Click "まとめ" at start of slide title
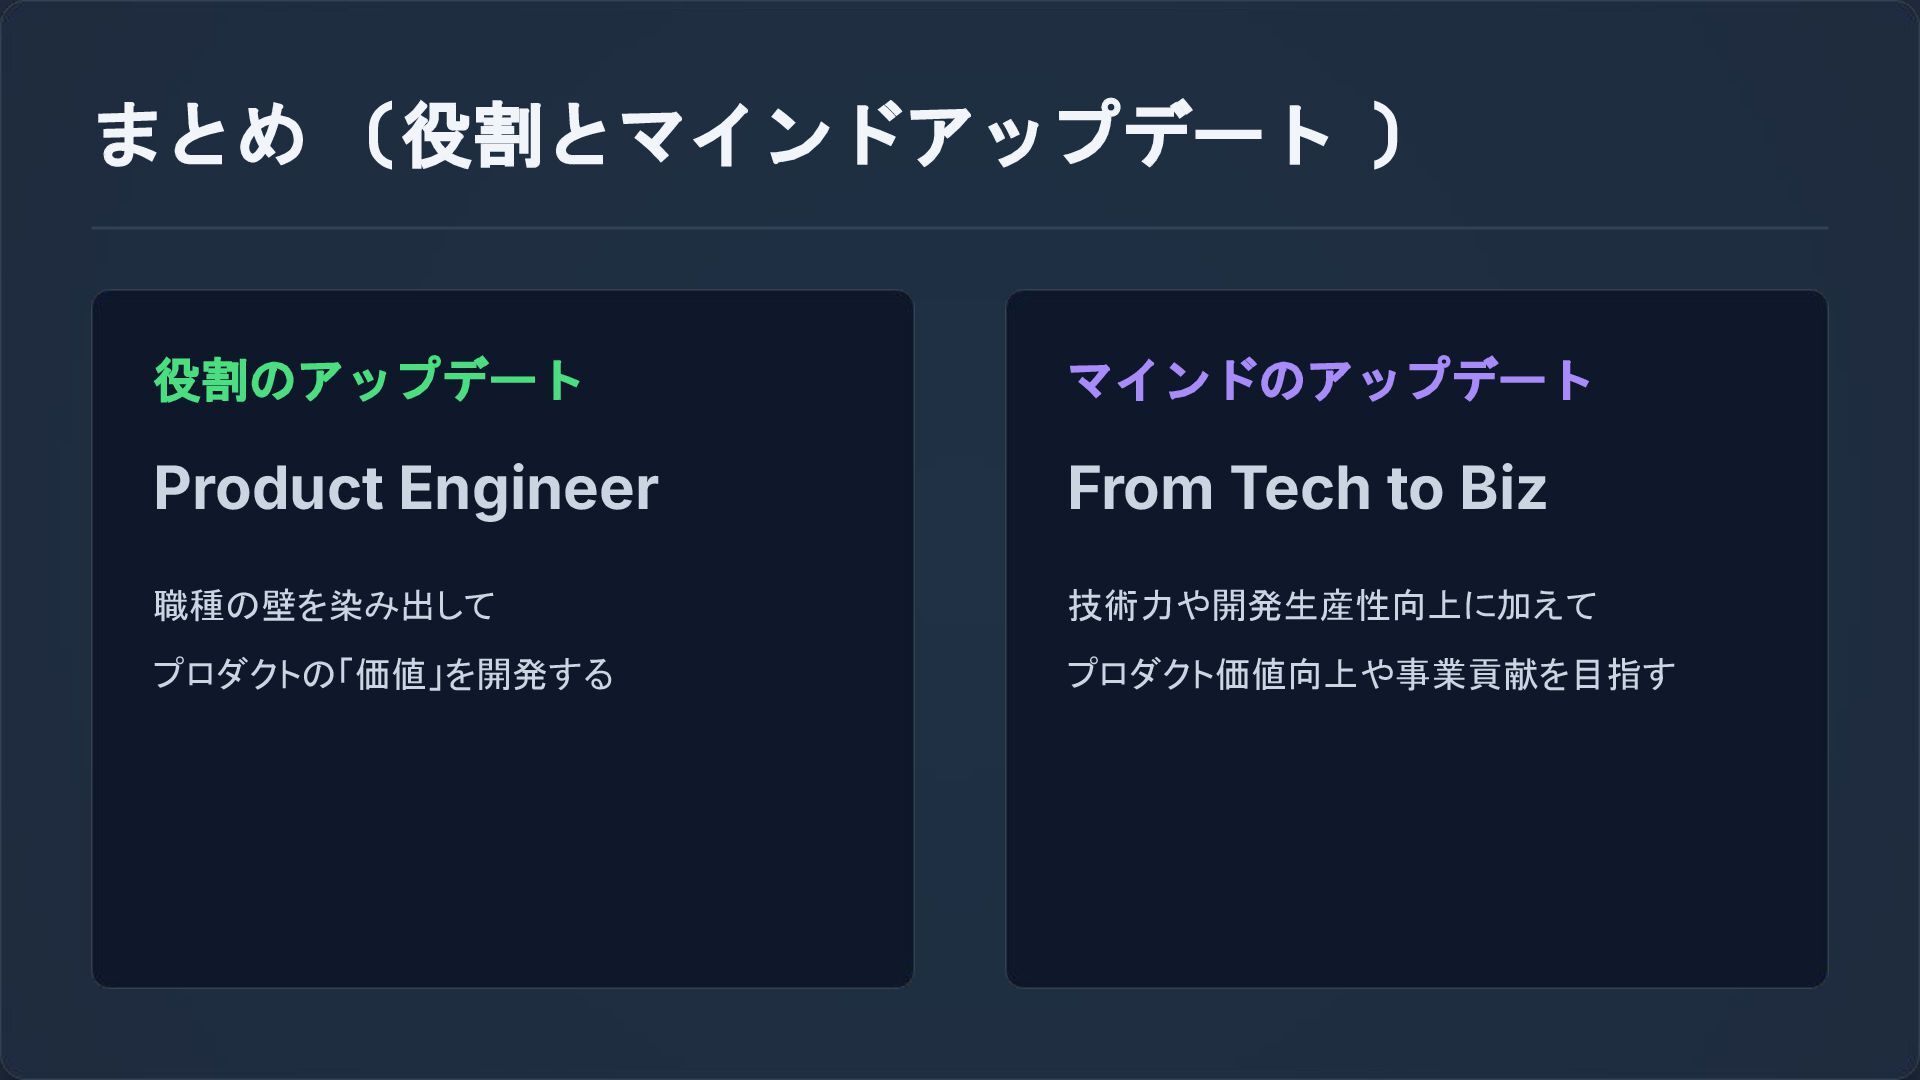 (x=199, y=136)
